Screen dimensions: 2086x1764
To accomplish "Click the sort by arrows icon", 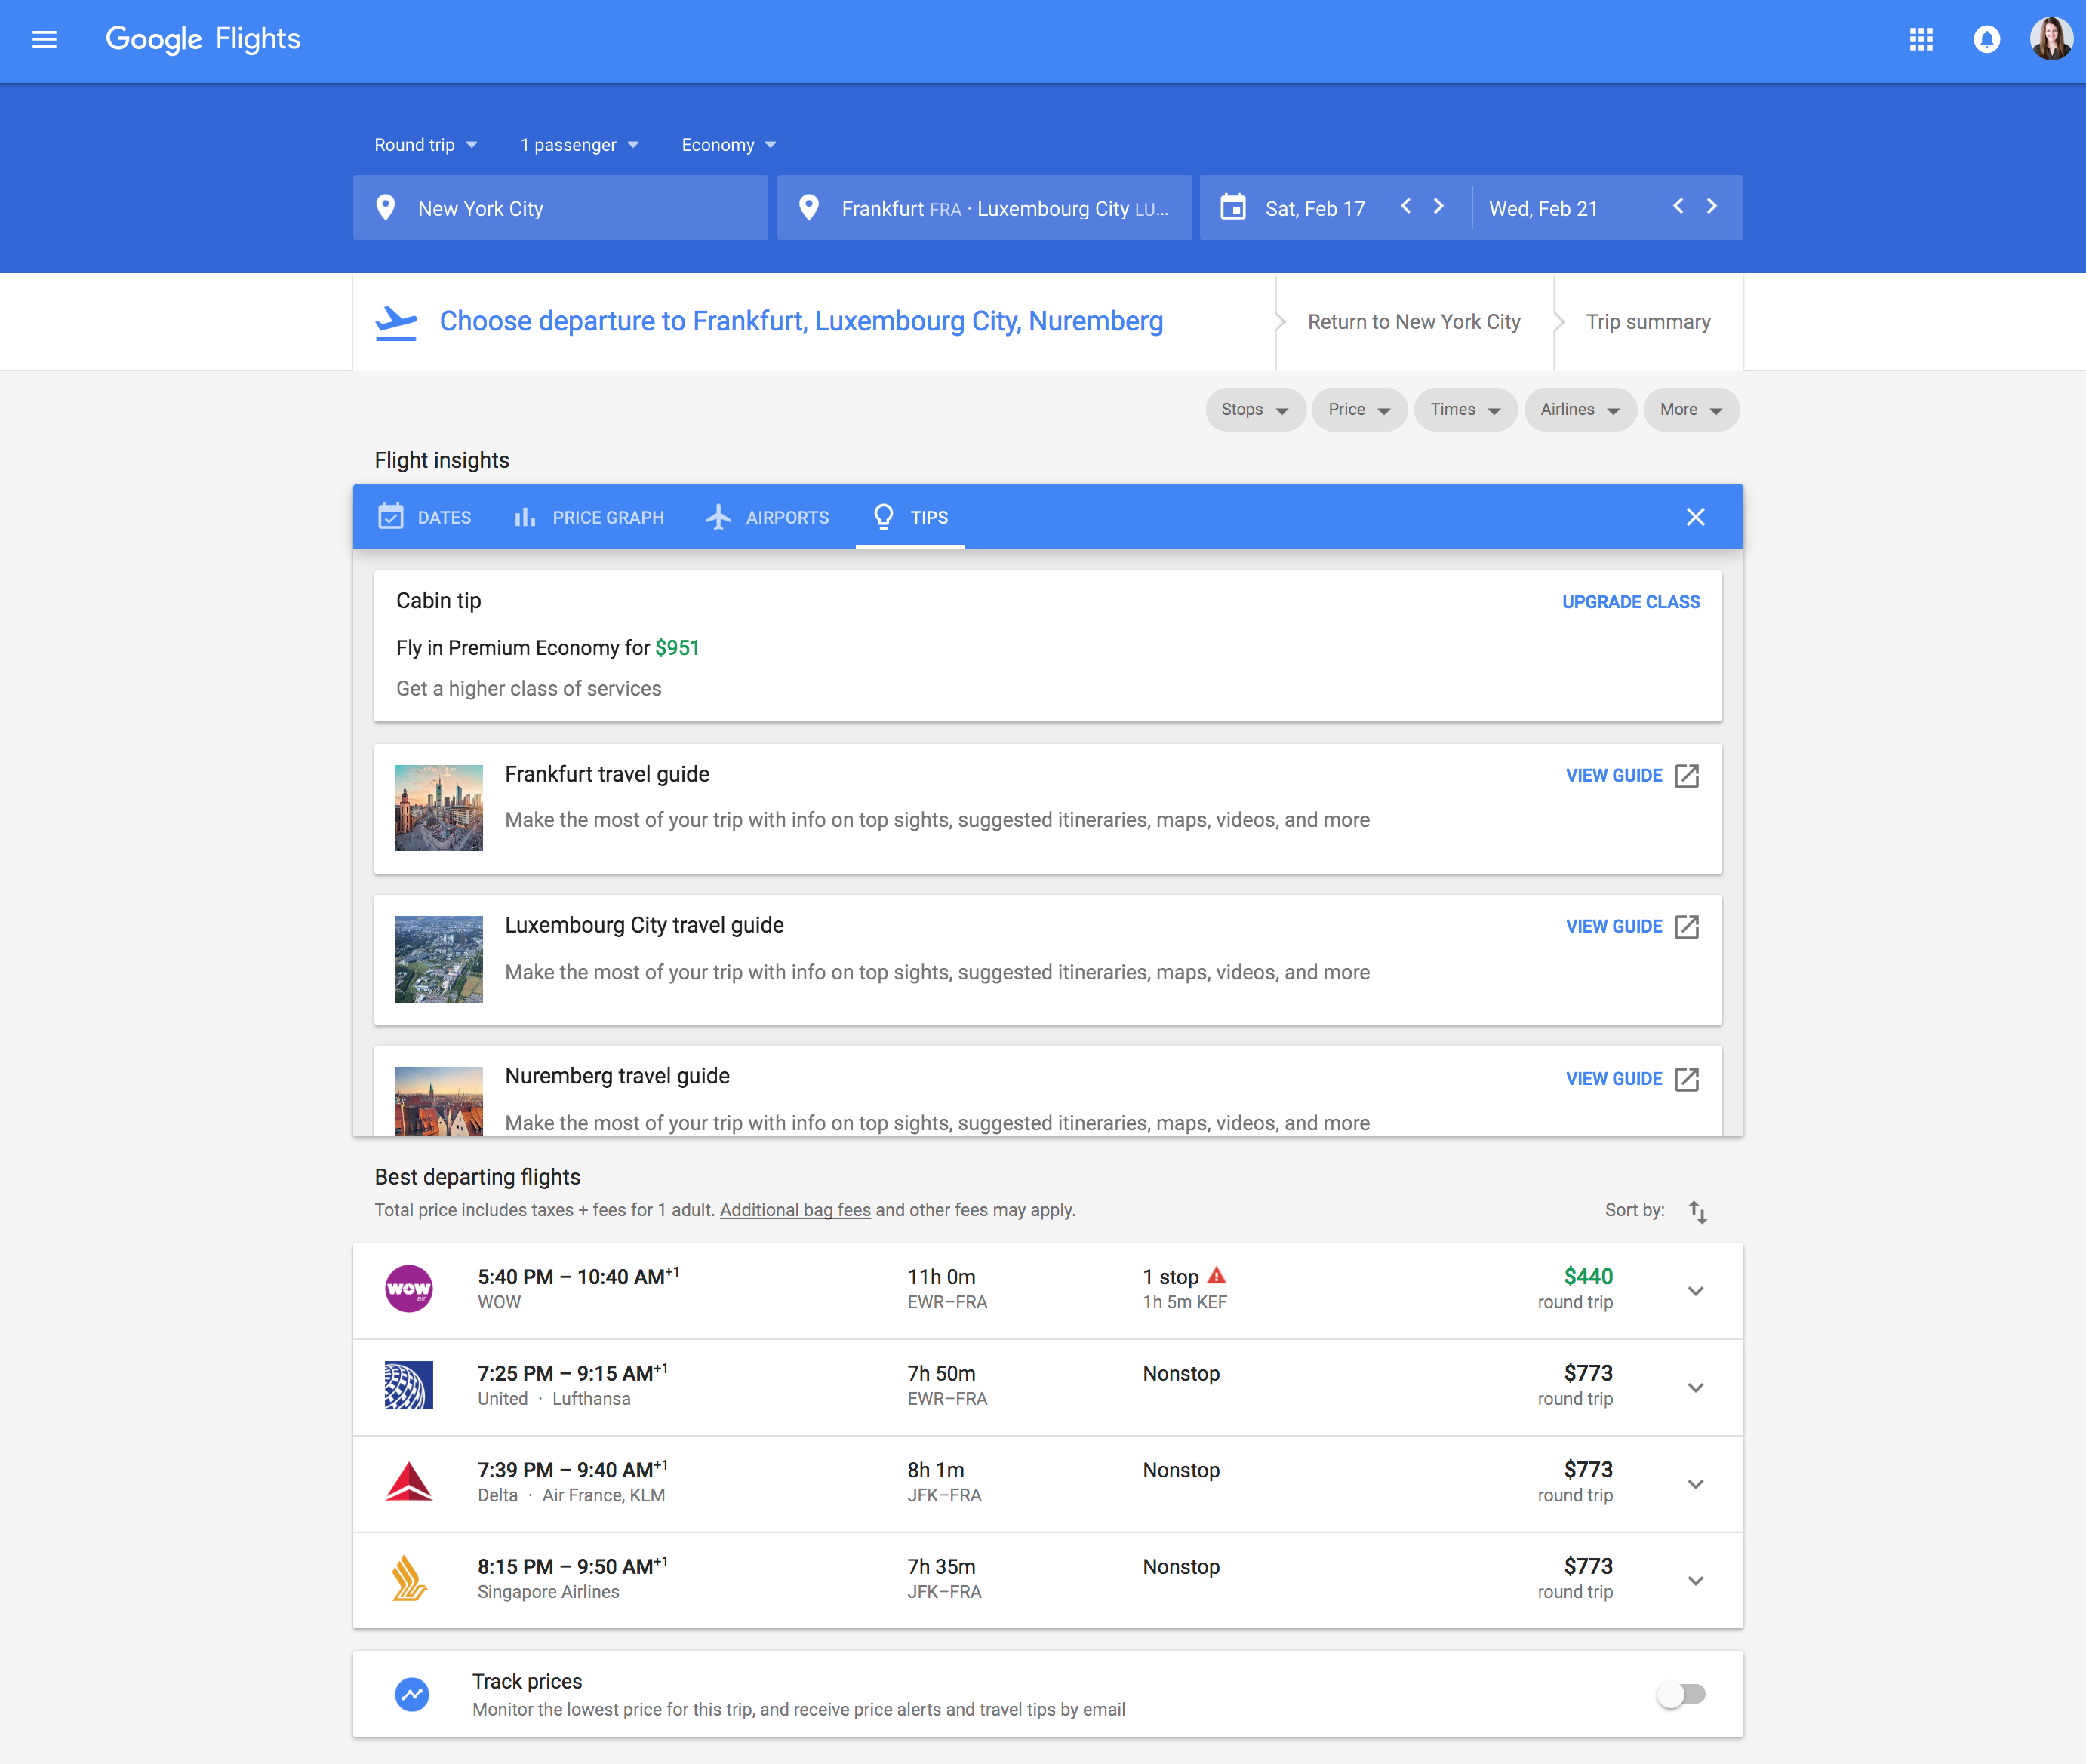I will coord(1697,1211).
